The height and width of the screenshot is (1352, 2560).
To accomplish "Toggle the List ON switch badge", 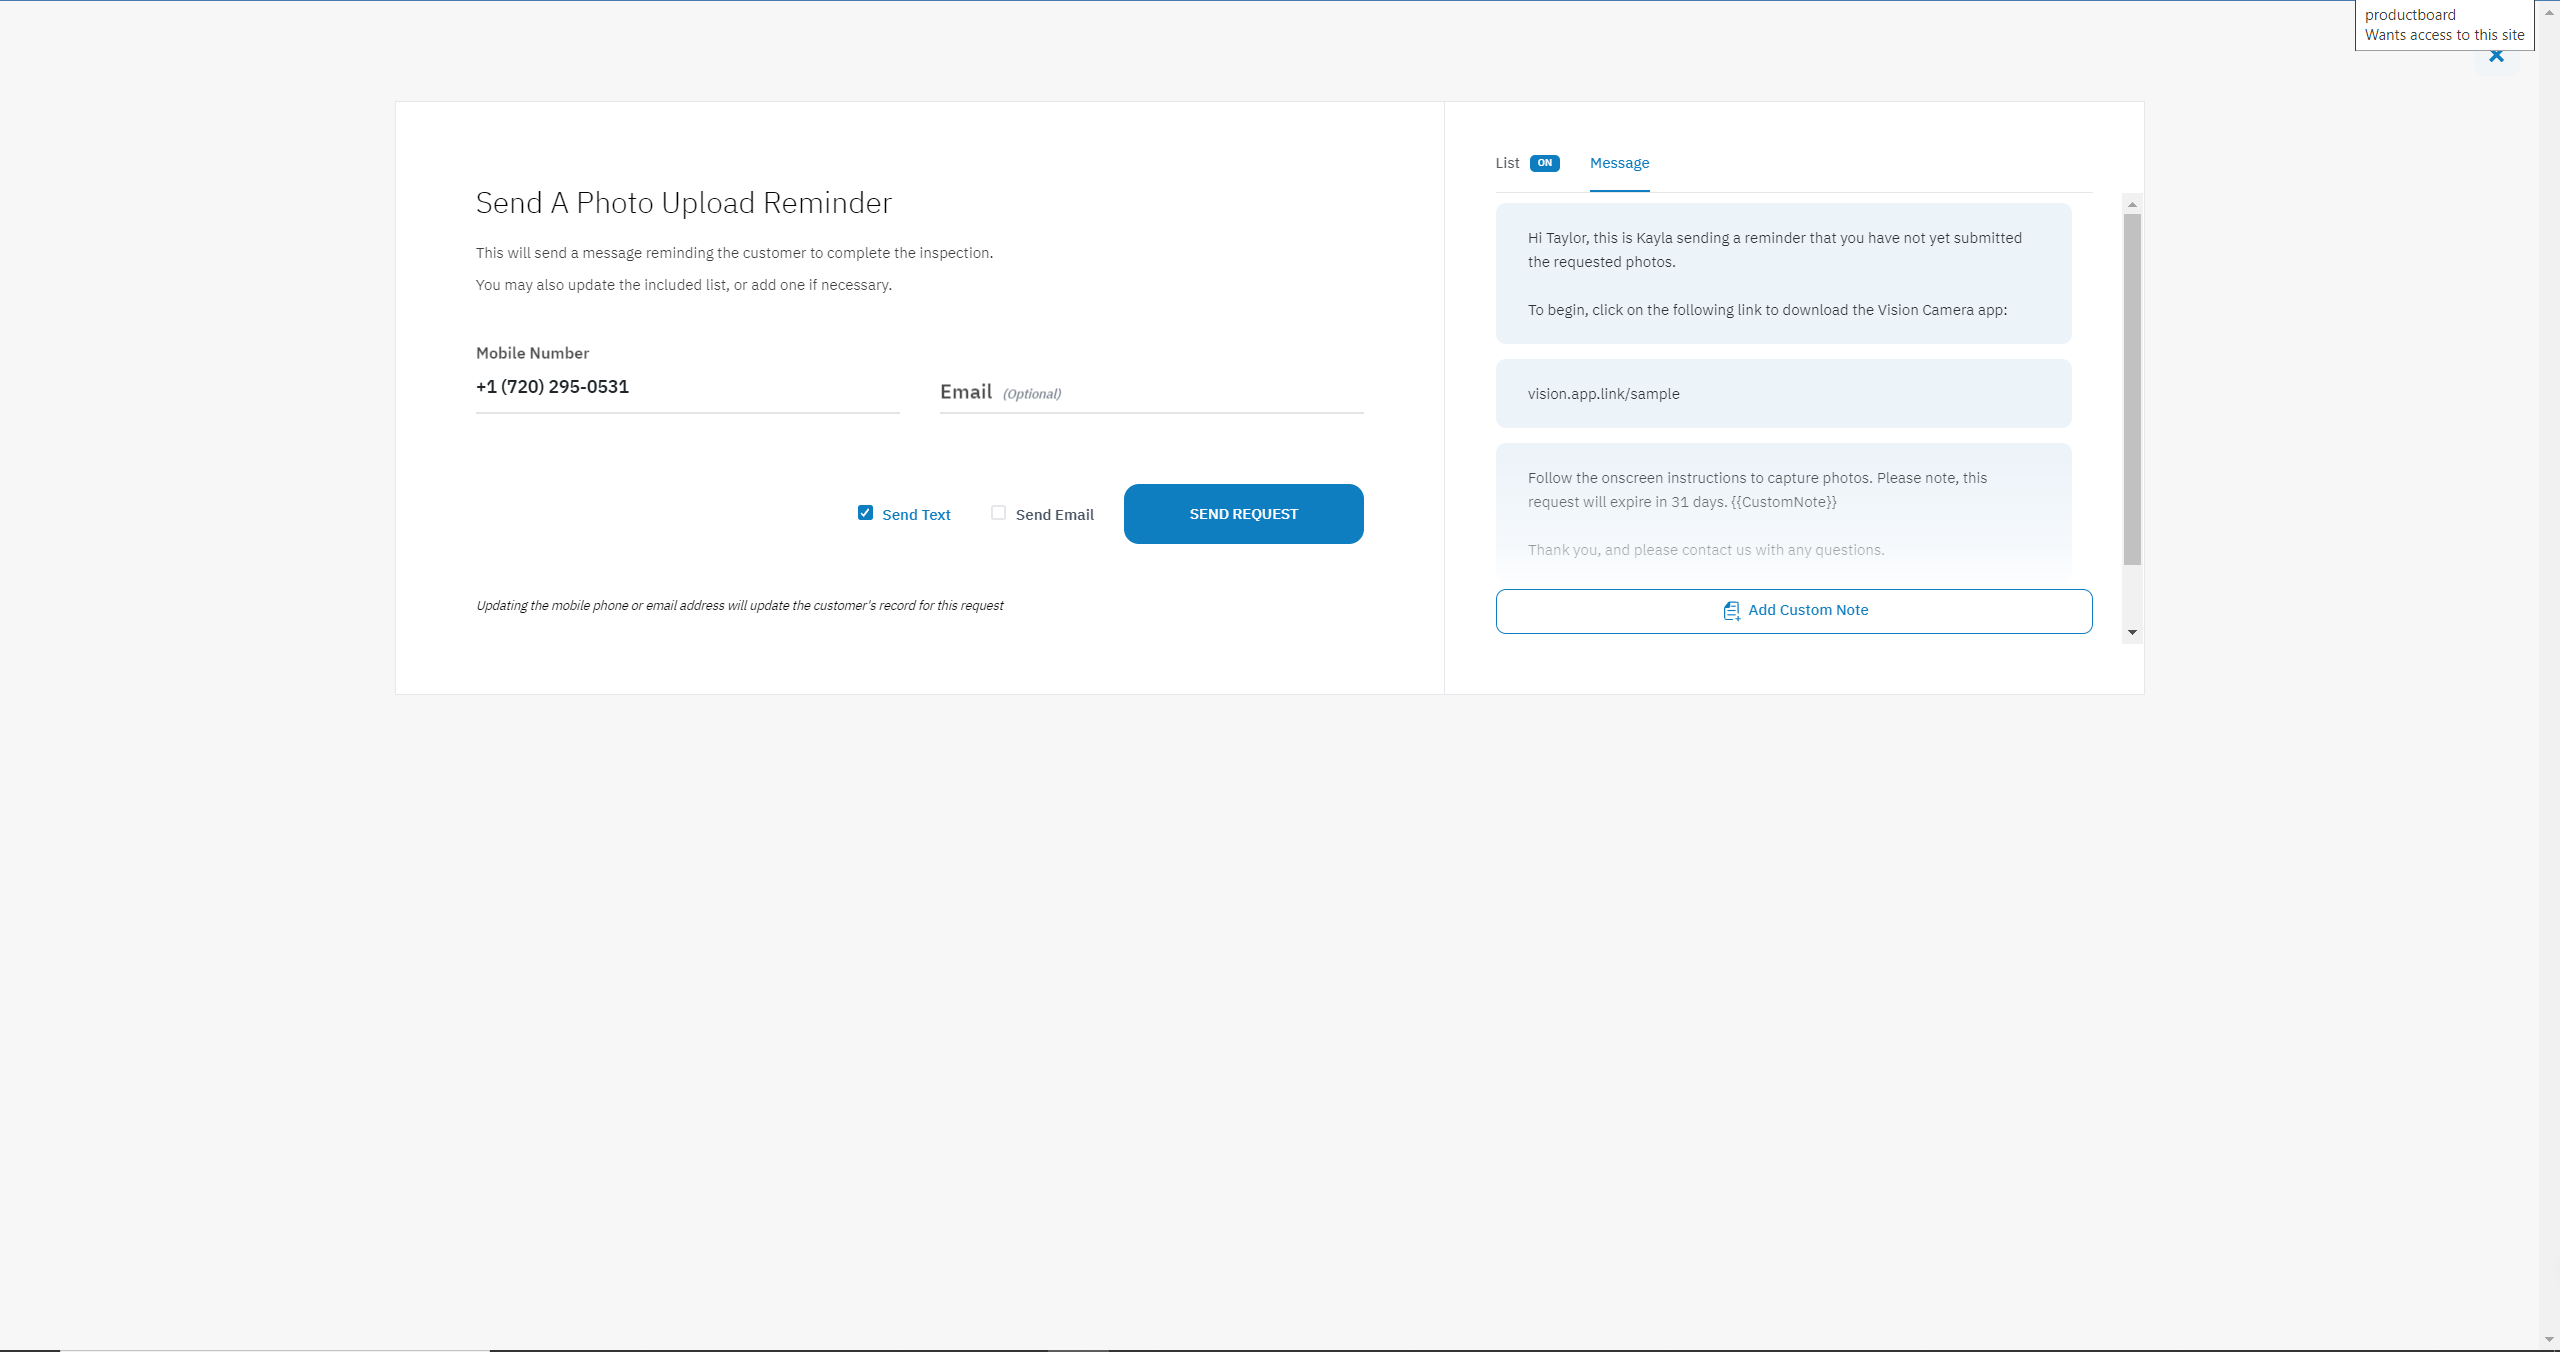I will (x=1544, y=163).
